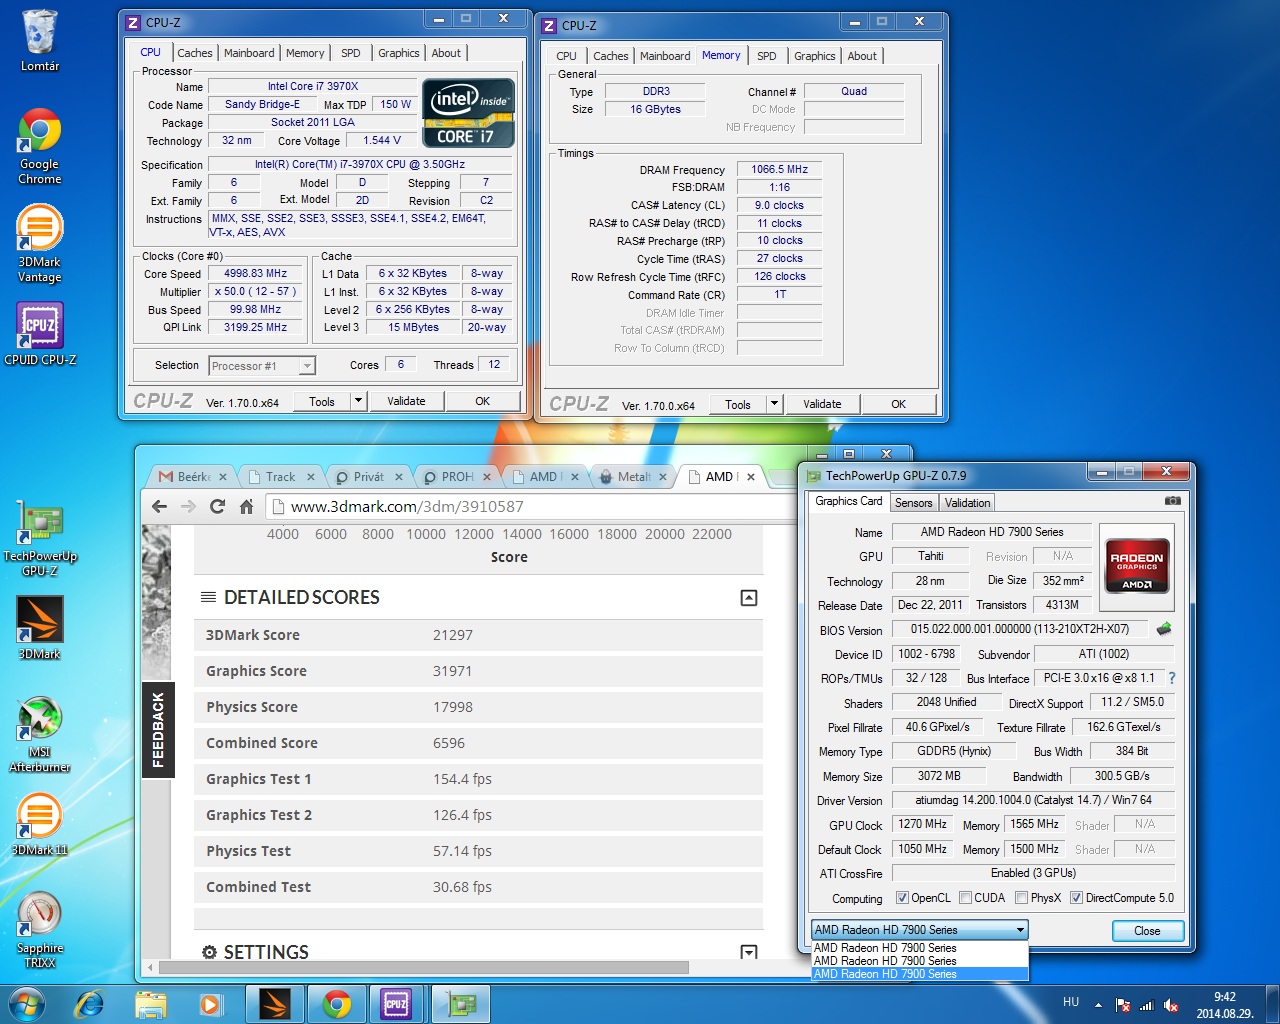Open the 3DMark desktop shortcut
This screenshot has width=1280, height=1024.
click(x=40, y=627)
